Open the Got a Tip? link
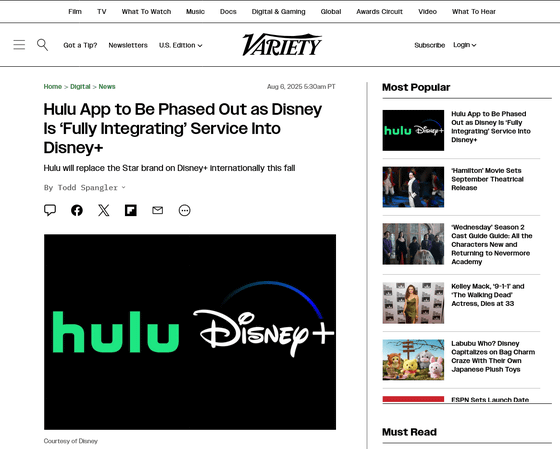The height and width of the screenshot is (449, 560). [x=80, y=45]
